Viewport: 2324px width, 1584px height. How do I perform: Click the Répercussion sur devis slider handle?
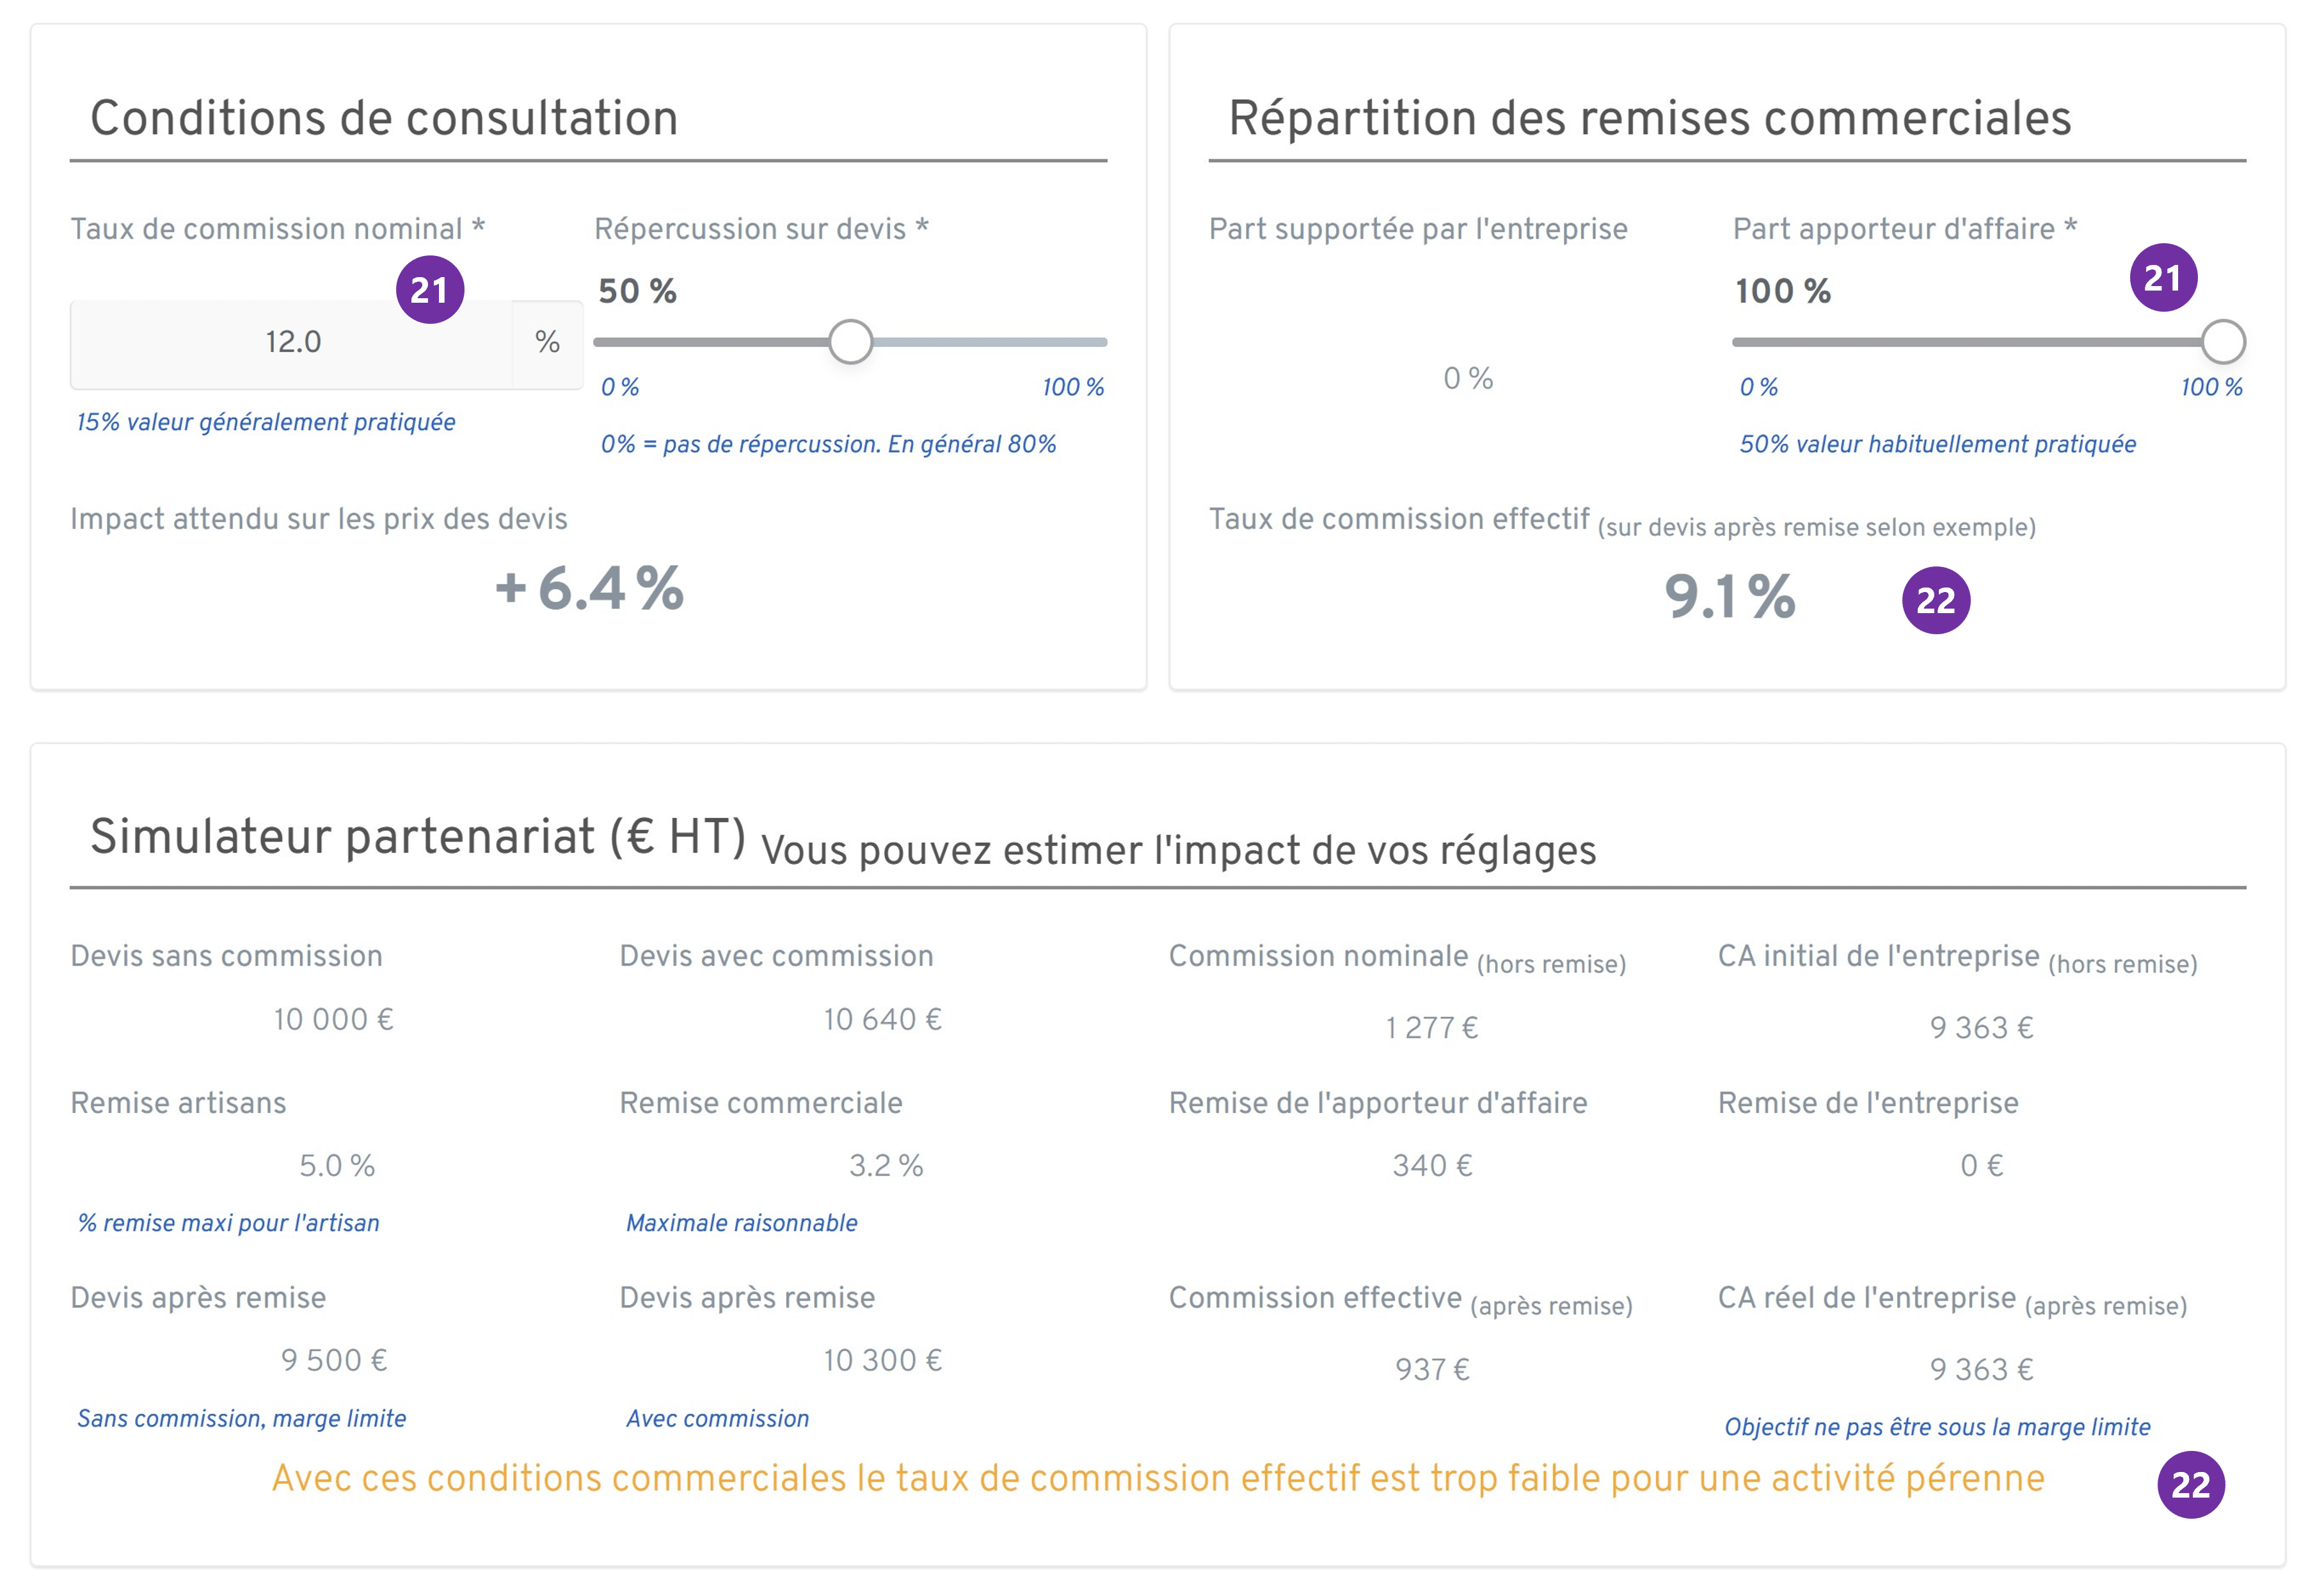point(851,341)
